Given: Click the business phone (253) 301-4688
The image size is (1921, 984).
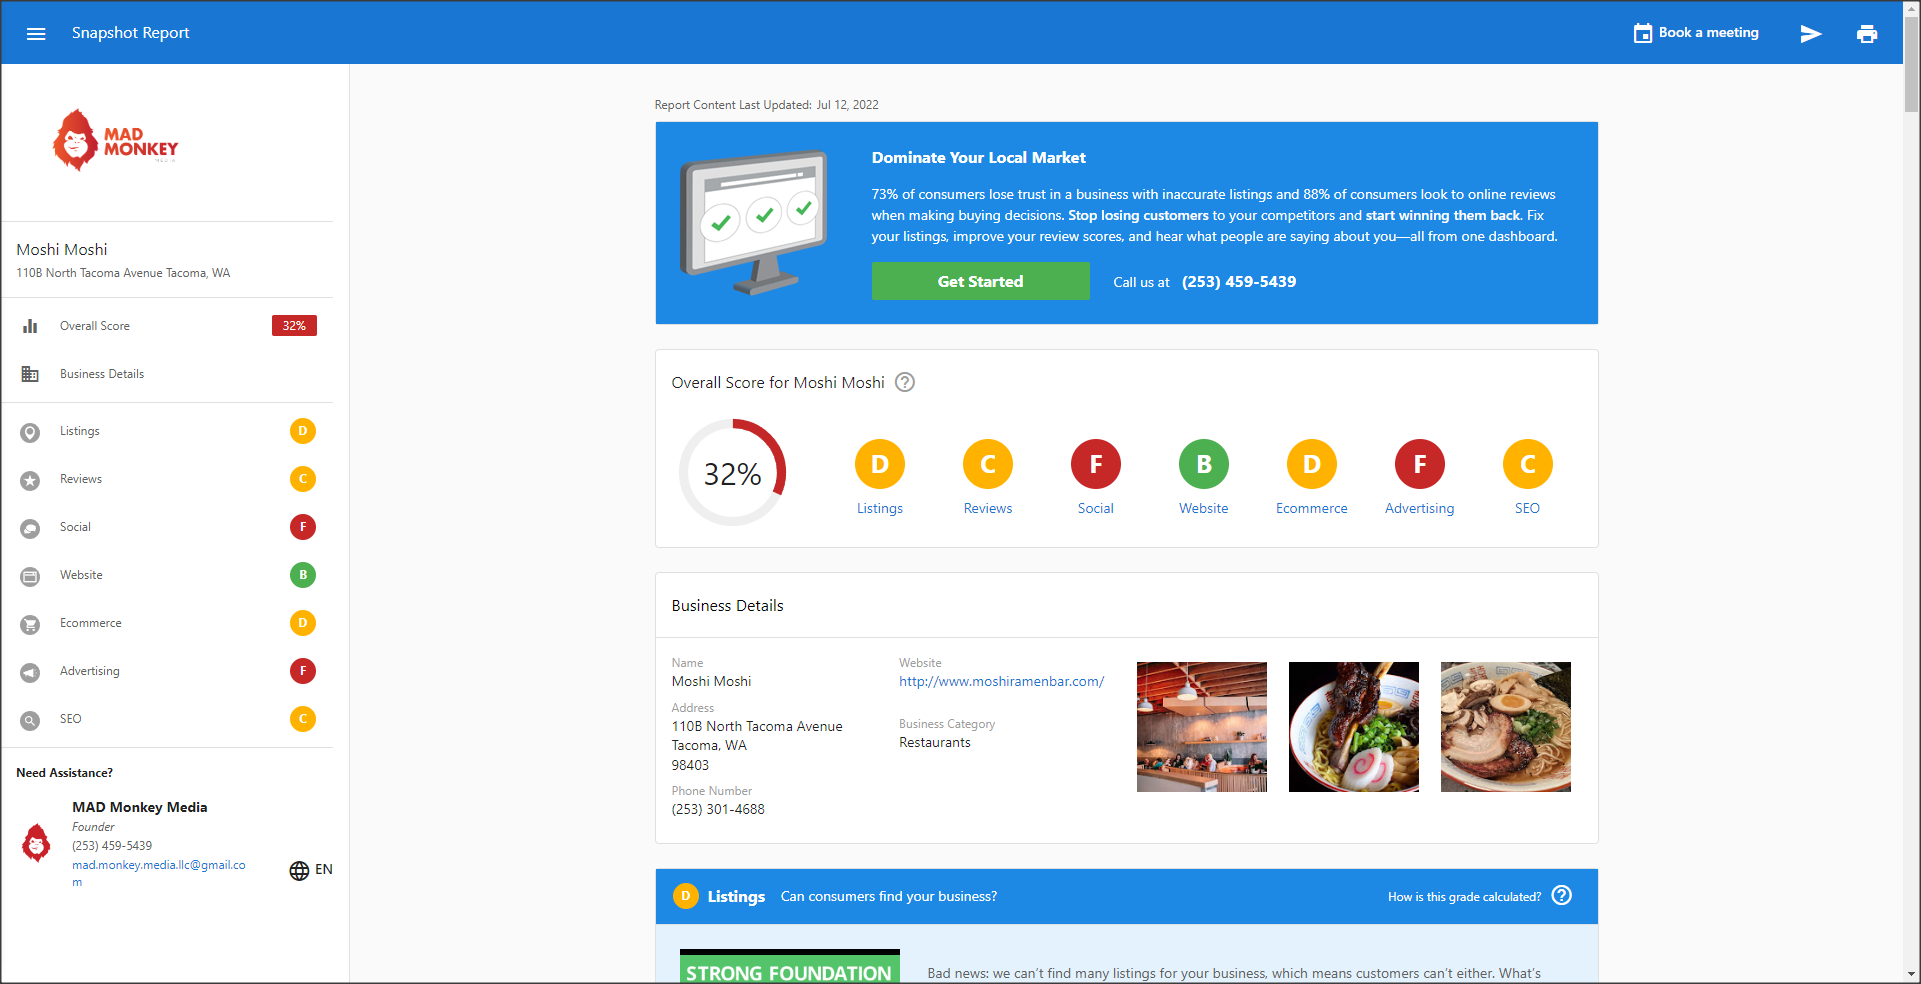Looking at the screenshot, I should (x=718, y=809).
